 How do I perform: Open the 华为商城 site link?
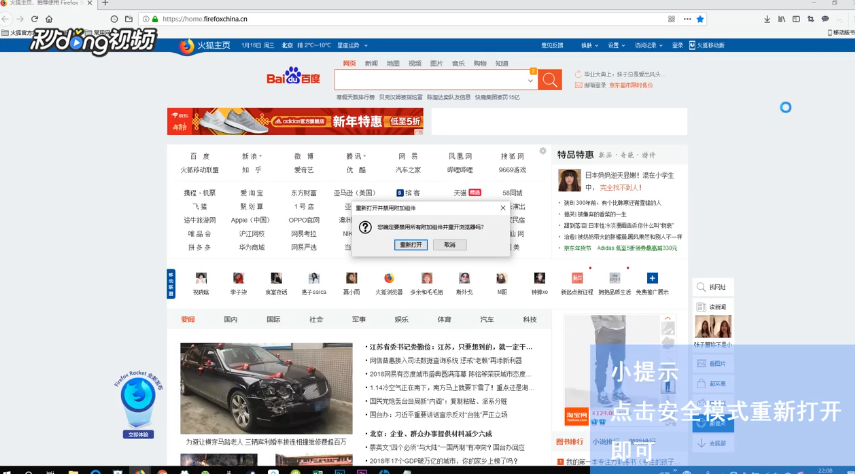pyautogui.click(x=252, y=247)
